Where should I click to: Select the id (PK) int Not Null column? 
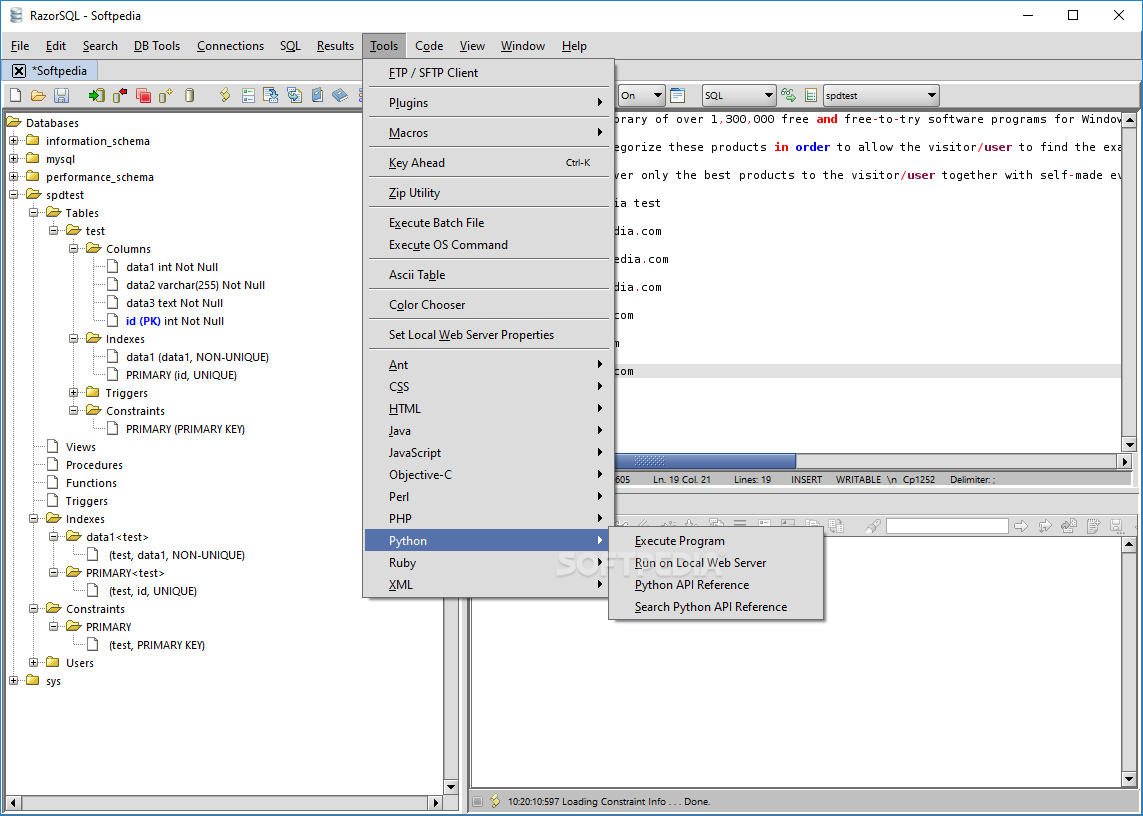point(174,321)
